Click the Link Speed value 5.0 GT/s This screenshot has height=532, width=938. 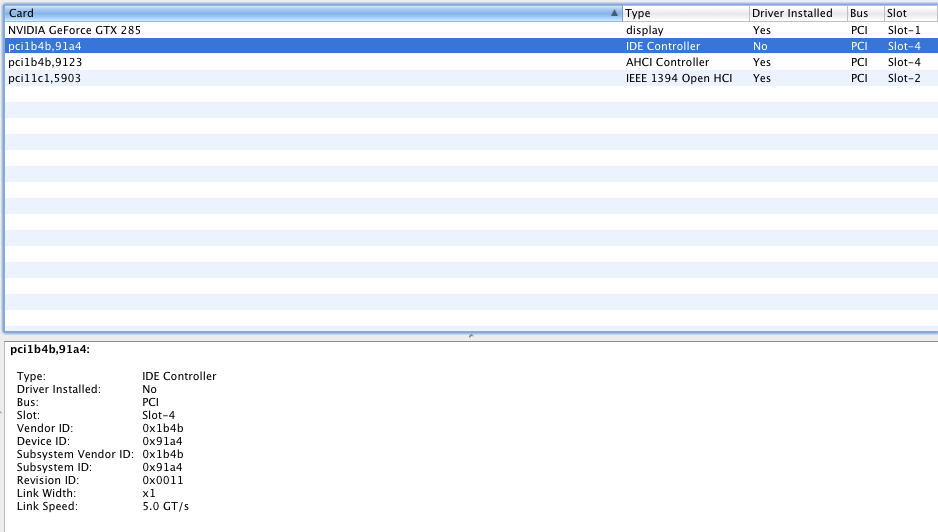(x=166, y=507)
